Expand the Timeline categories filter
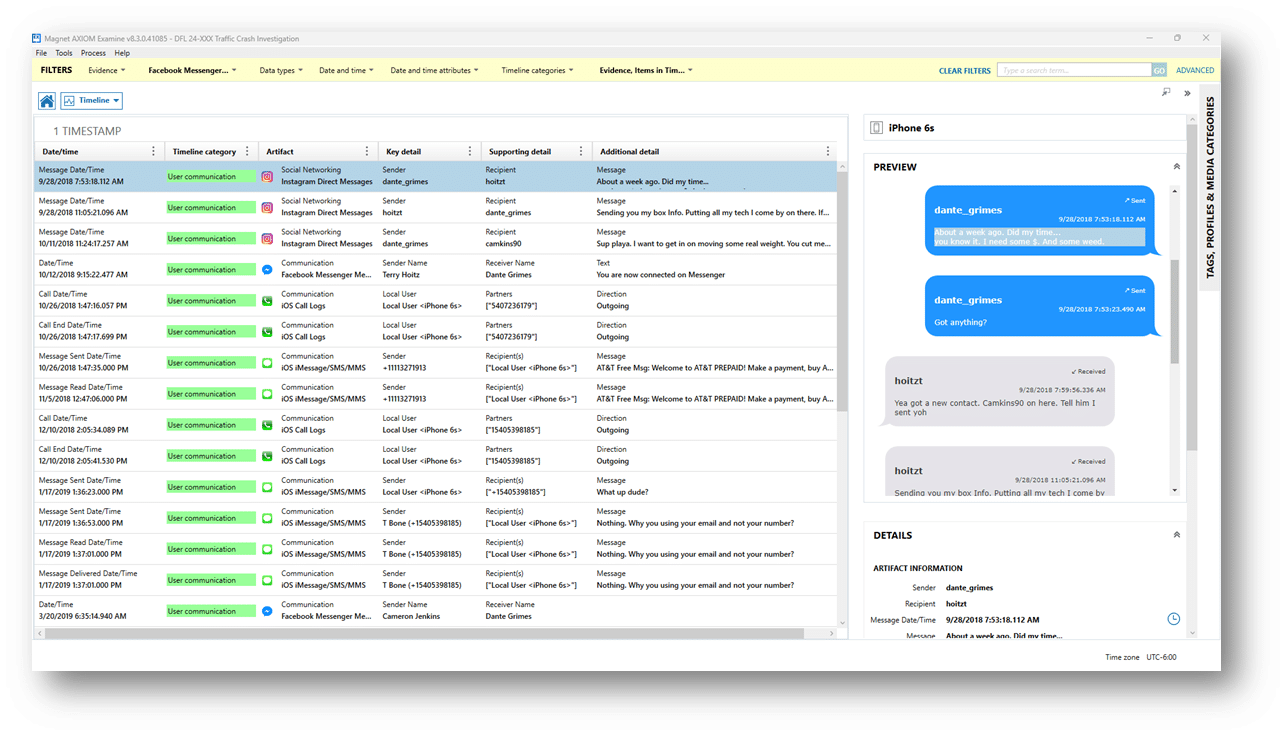Screen dimensions: 1286x736 [x=537, y=71]
